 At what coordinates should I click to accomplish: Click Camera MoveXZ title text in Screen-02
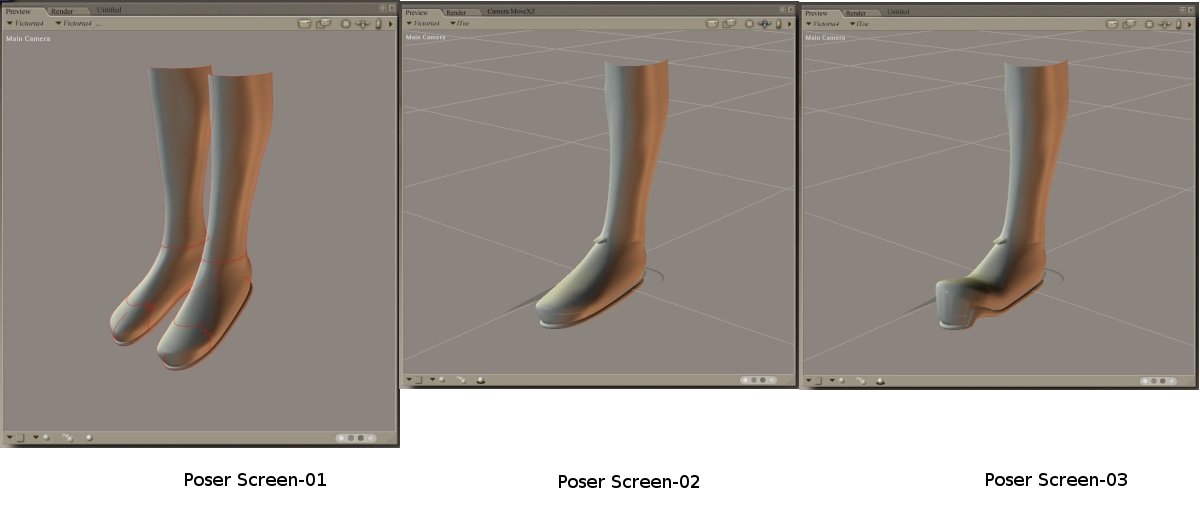pyautogui.click(x=509, y=12)
